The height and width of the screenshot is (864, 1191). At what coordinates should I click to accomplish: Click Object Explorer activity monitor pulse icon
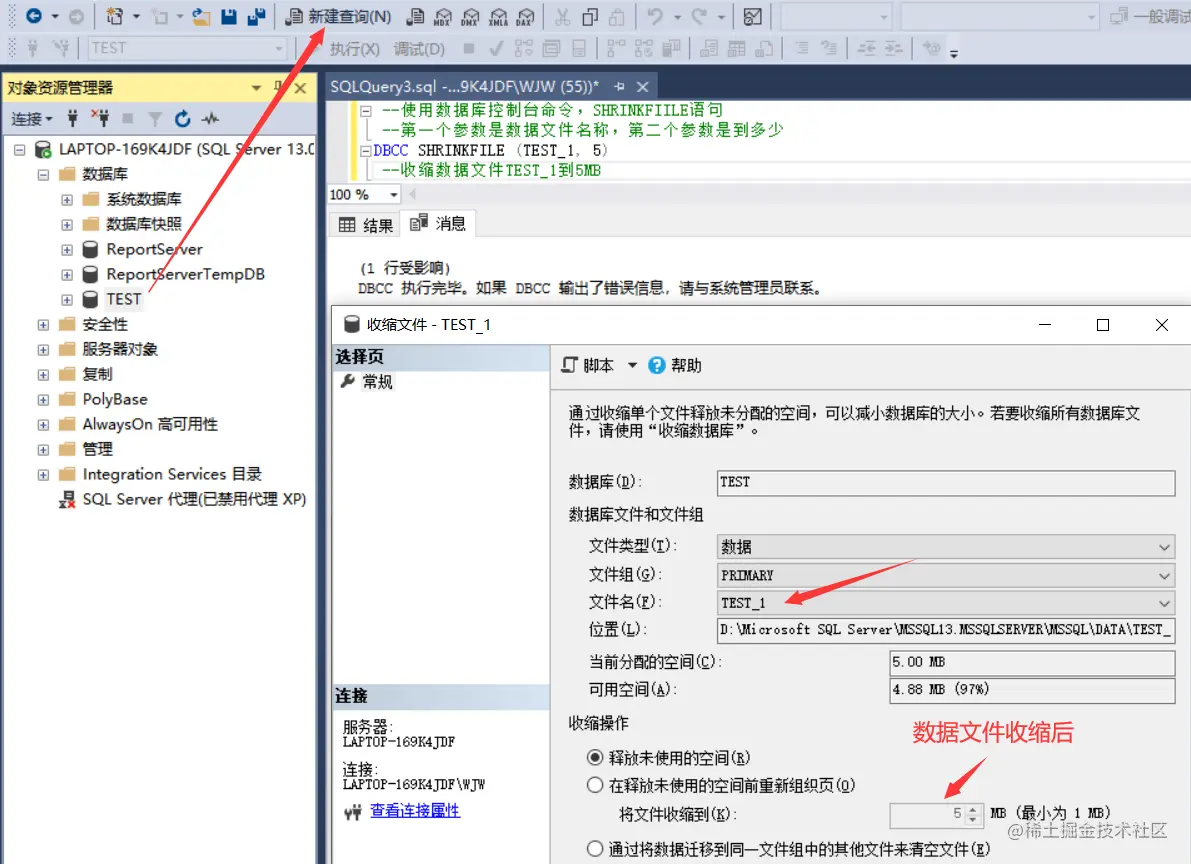[210, 119]
